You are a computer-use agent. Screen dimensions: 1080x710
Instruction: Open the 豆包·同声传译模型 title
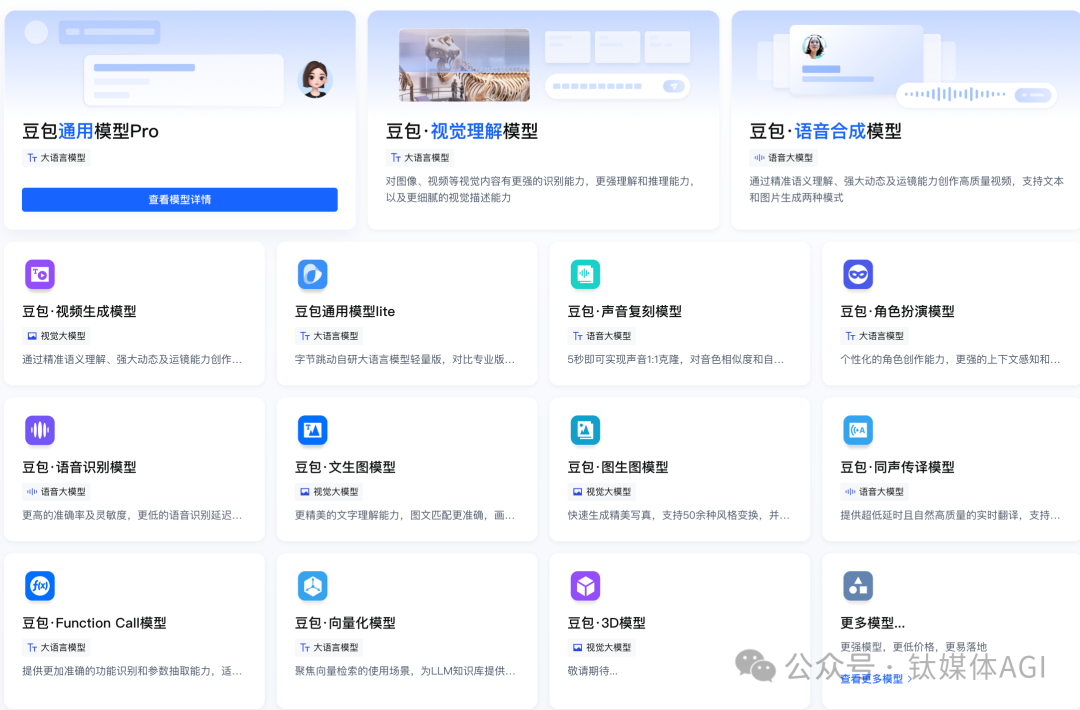coord(897,467)
